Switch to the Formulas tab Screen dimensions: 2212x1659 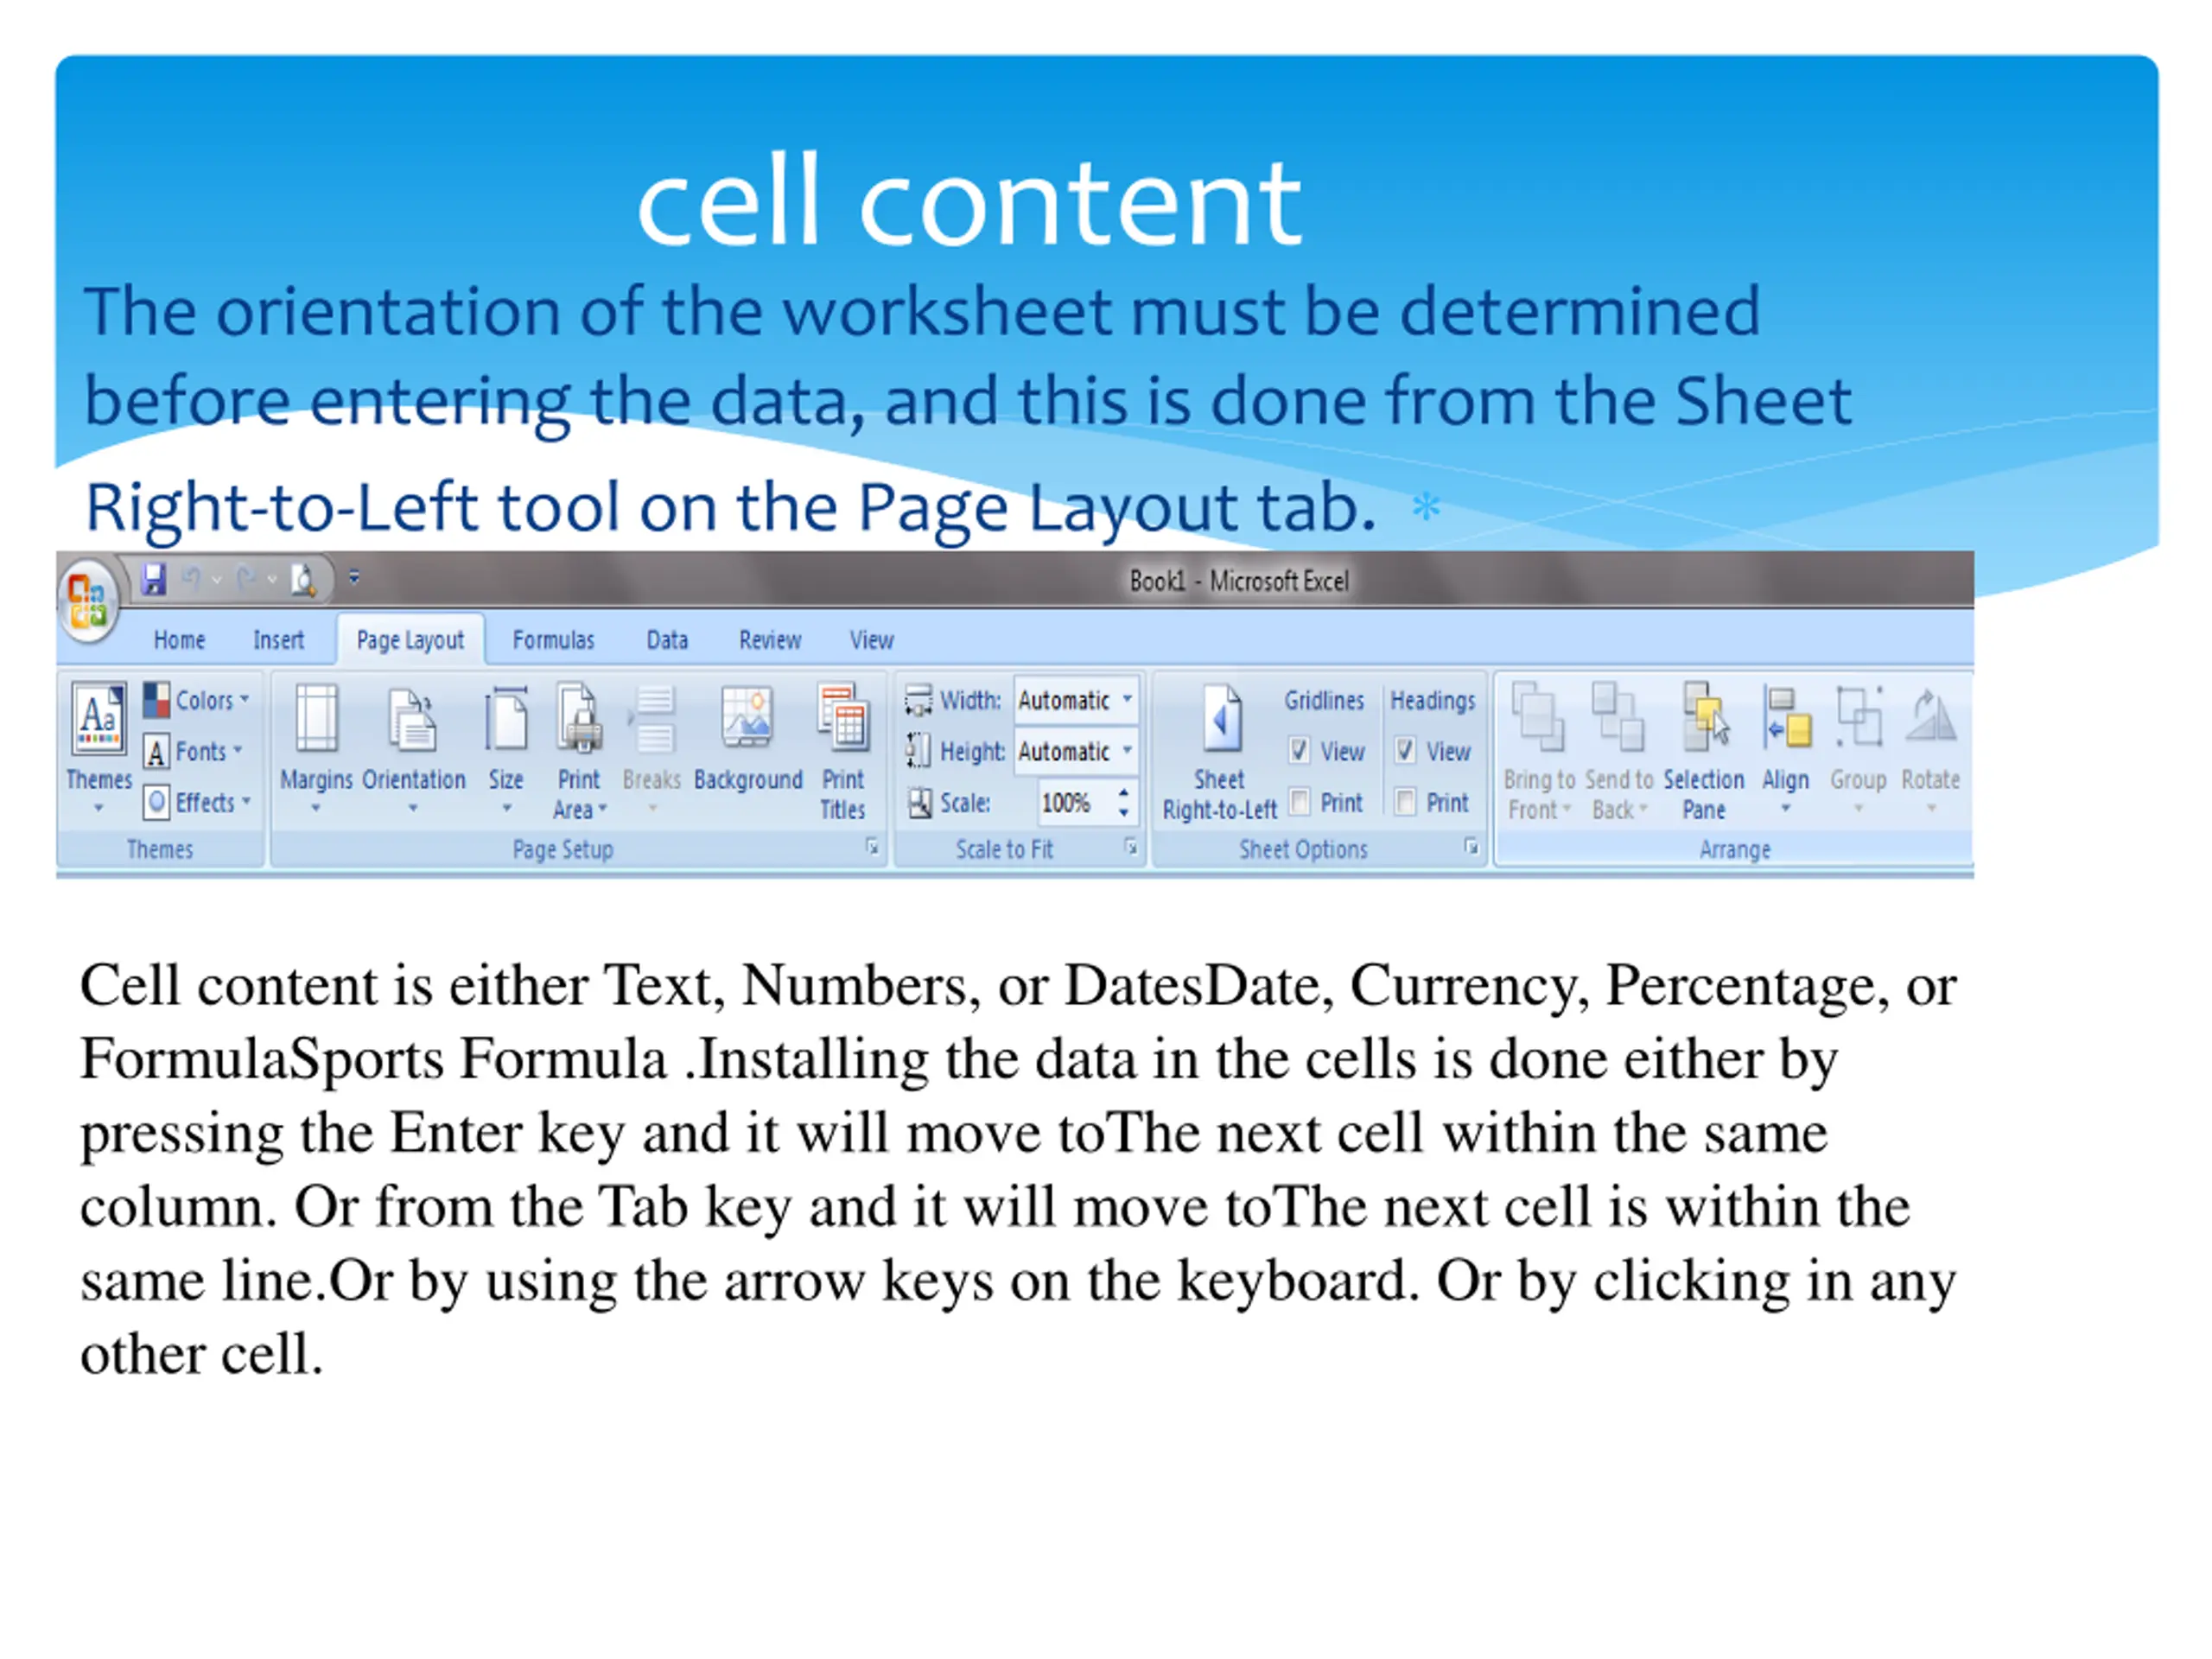pyautogui.click(x=553, y=640)
